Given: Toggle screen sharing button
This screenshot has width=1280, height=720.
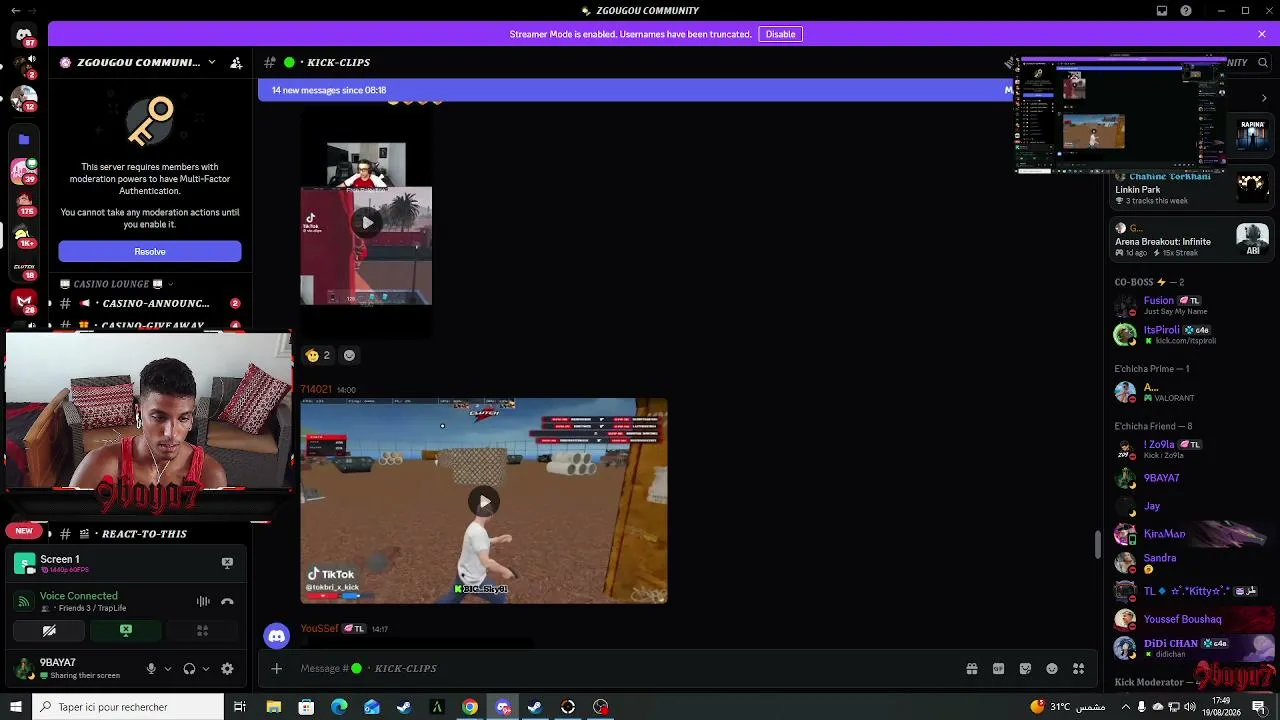Looking at the screenshot, I should (x=126, y=630).
